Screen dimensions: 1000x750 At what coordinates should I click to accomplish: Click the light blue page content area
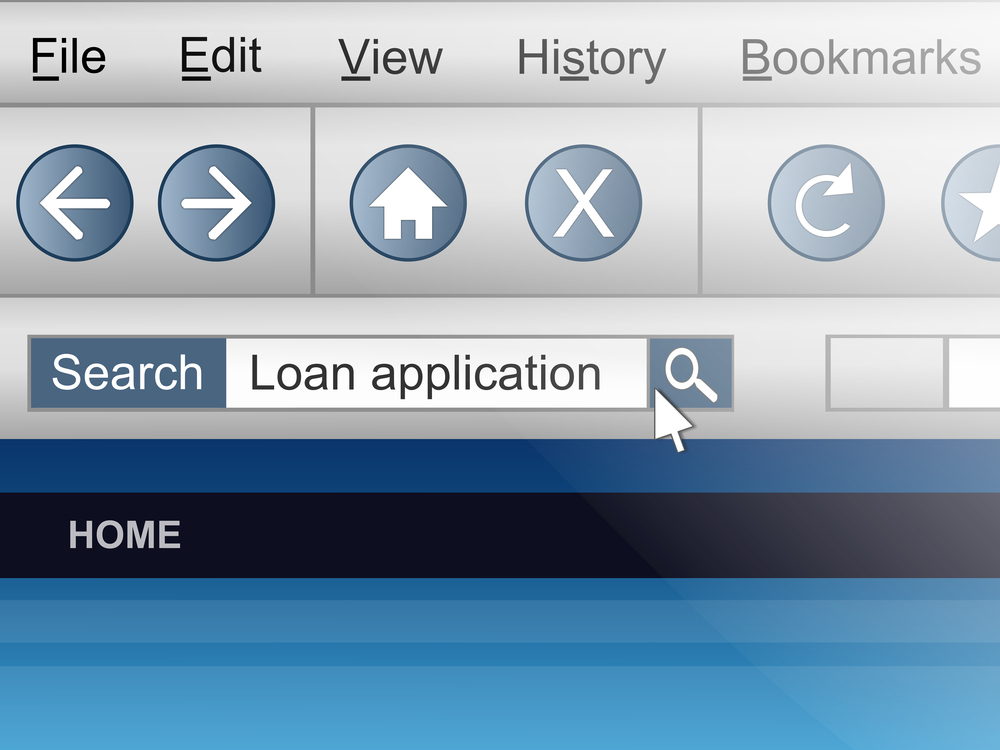pos(500,664)
